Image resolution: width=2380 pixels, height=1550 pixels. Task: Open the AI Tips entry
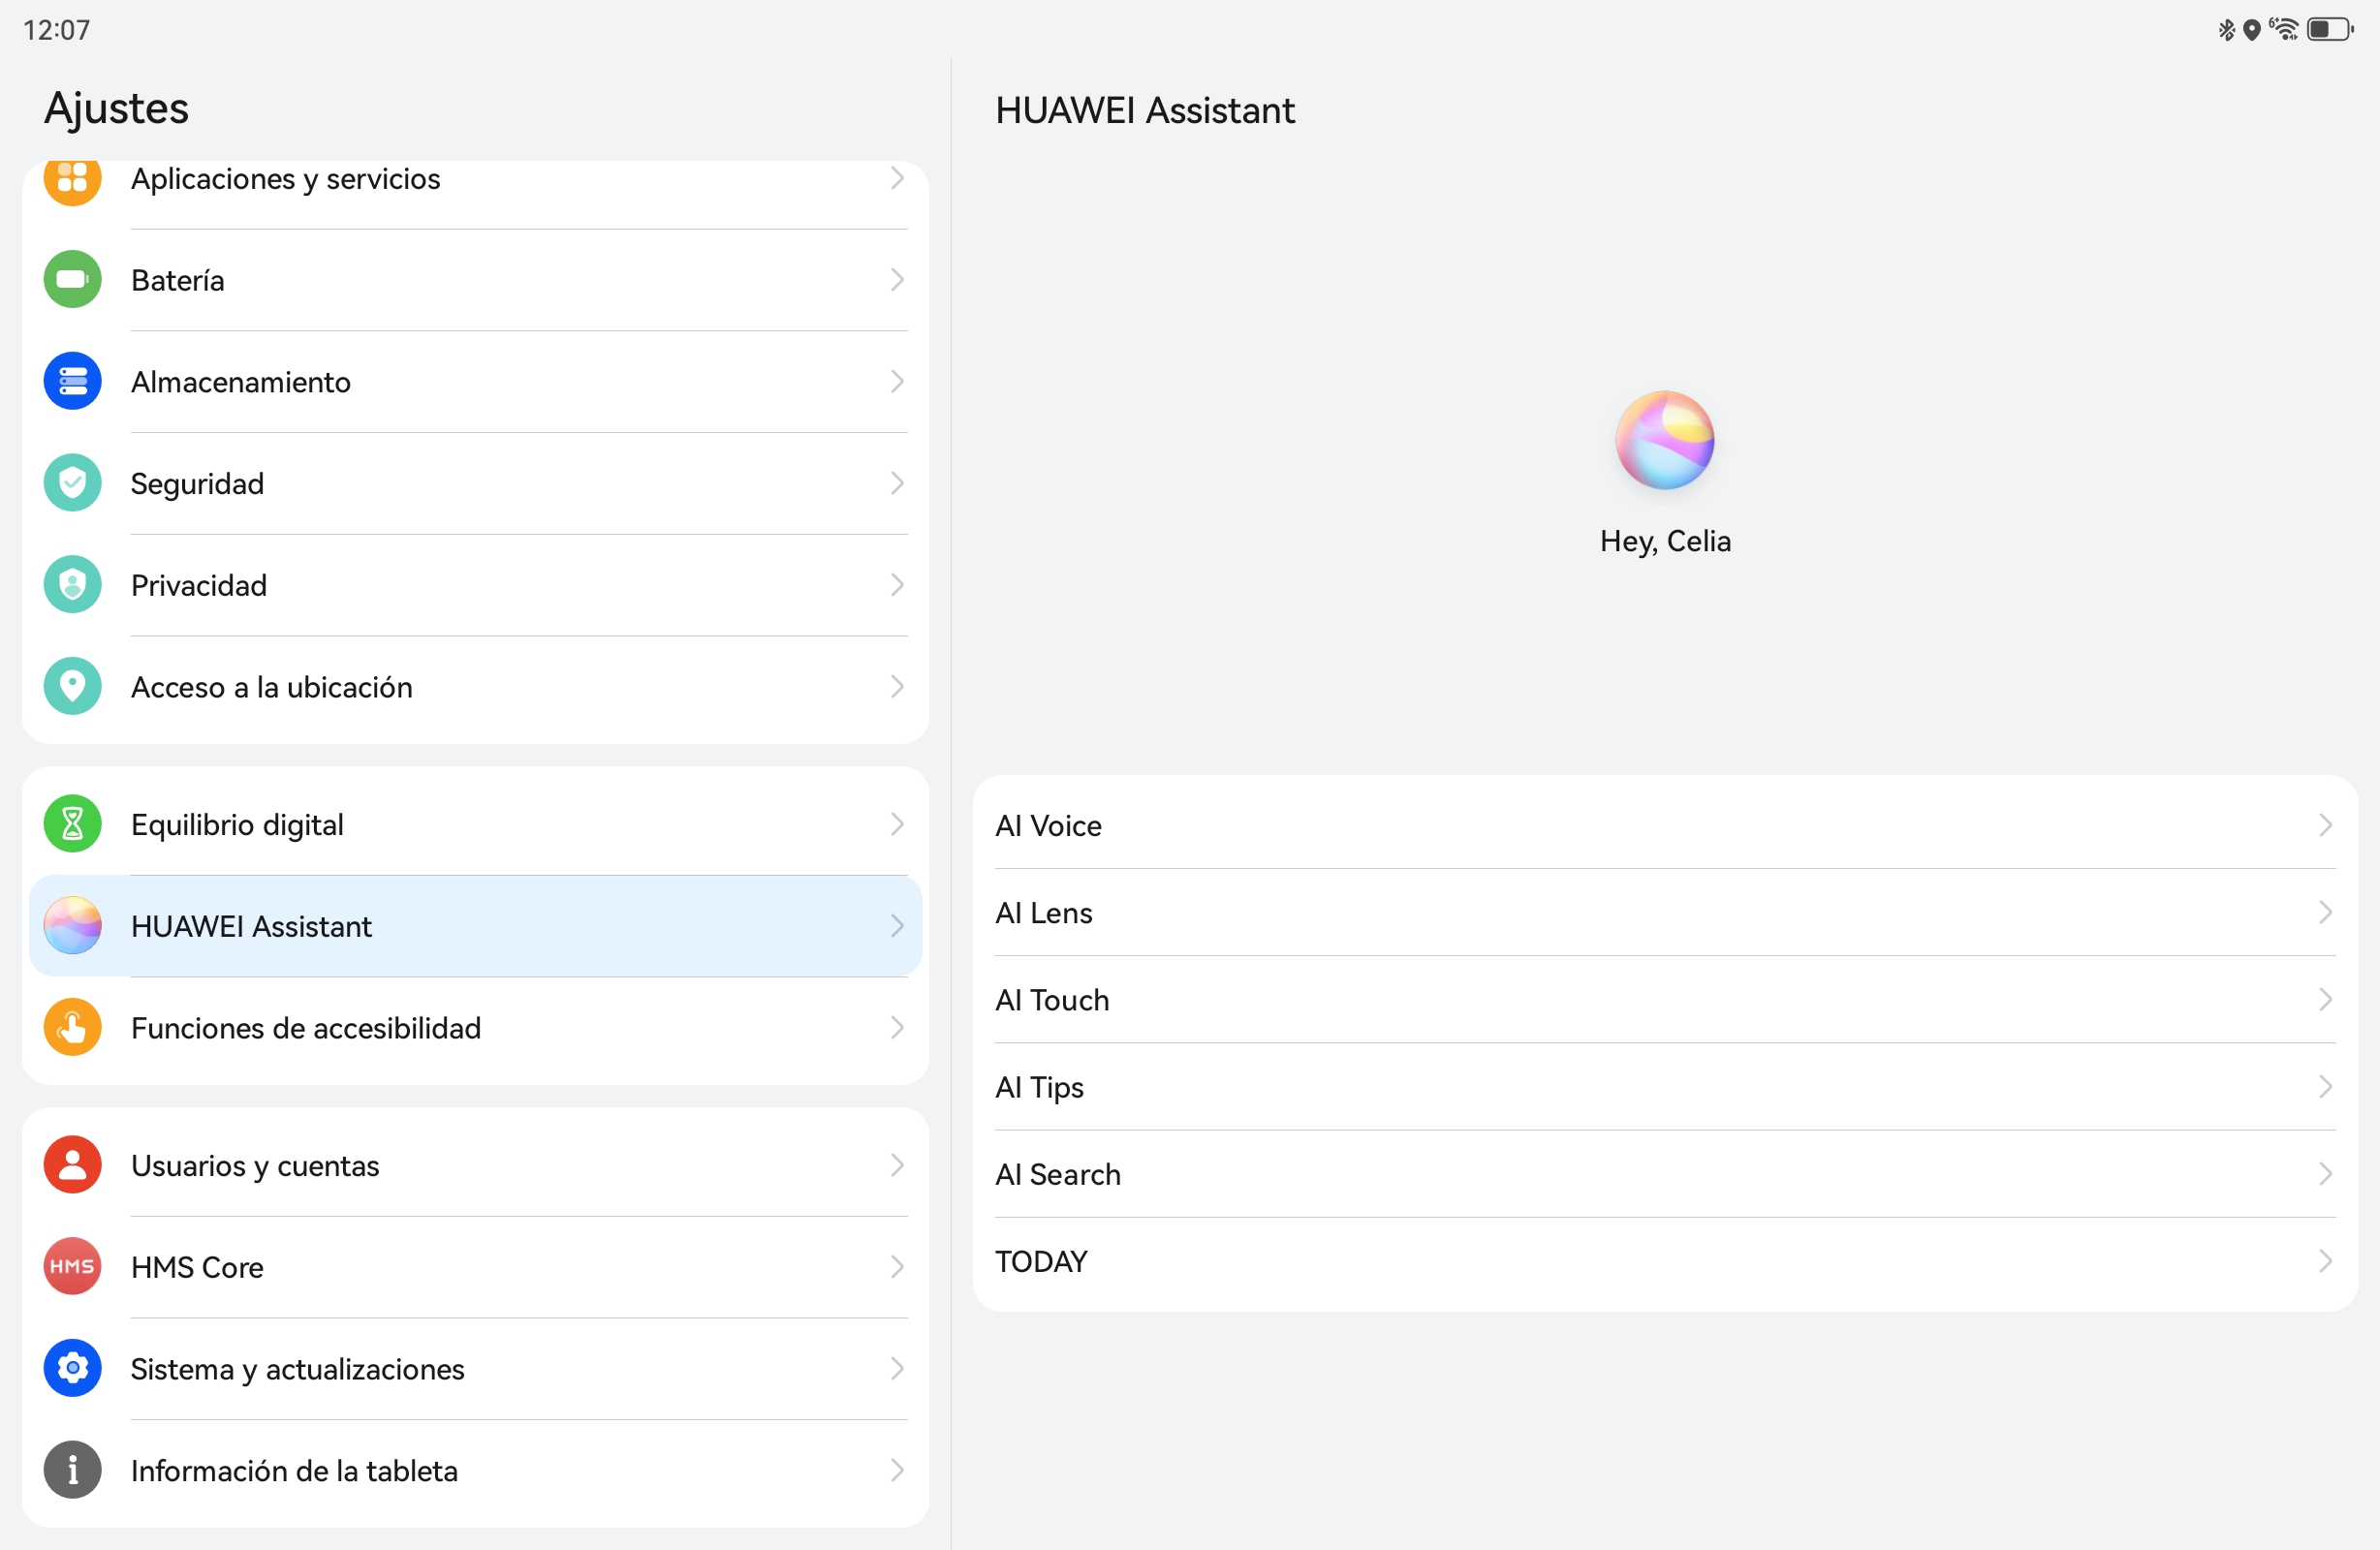pos(1040,1087)
